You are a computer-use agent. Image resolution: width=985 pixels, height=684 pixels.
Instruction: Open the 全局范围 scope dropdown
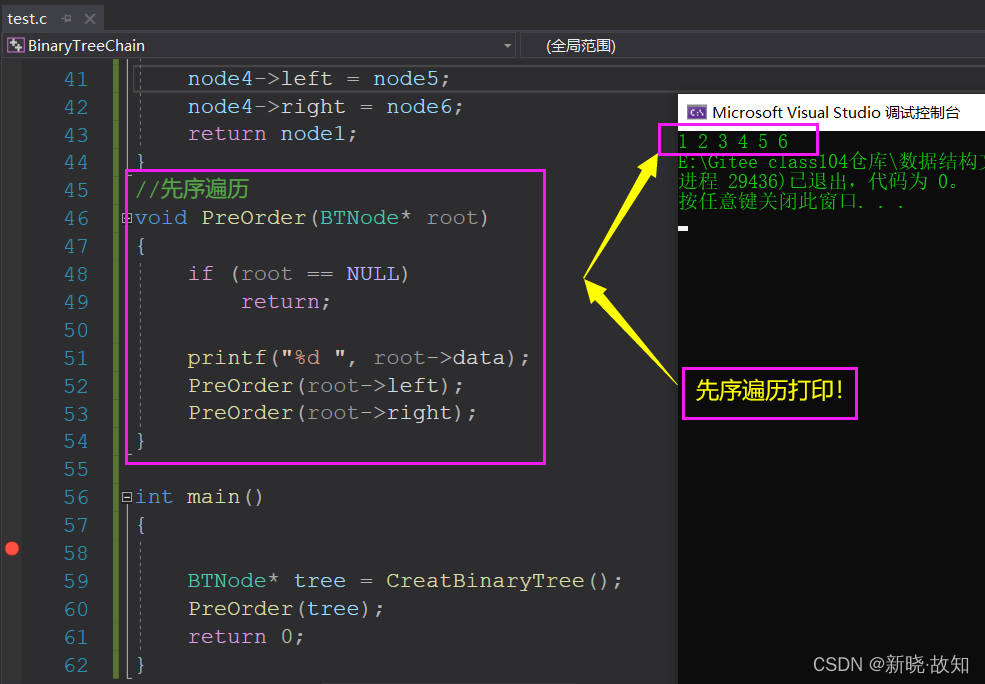coord(752,46)
